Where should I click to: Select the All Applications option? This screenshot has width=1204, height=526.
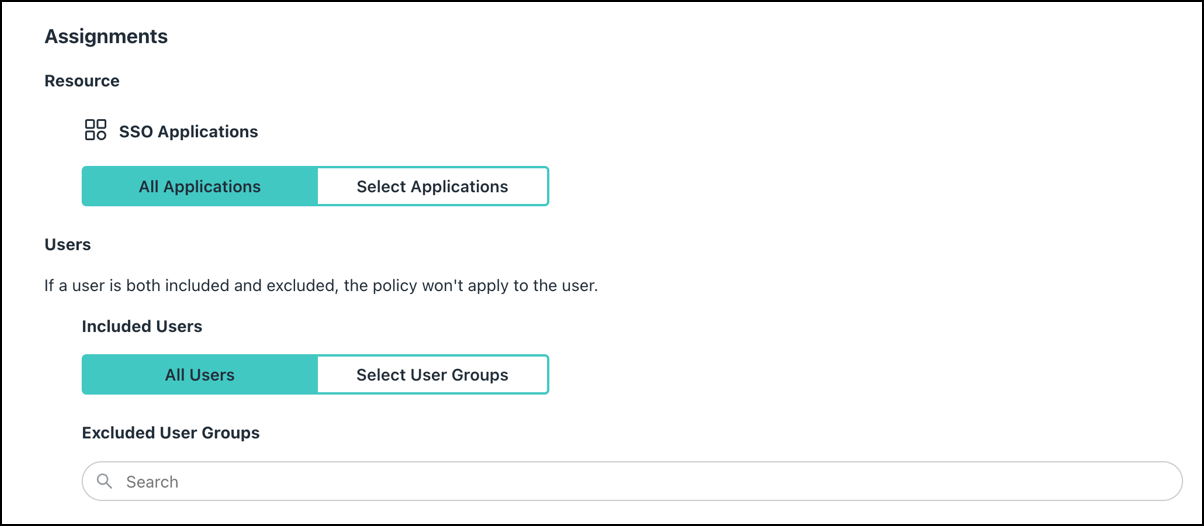[200, 187]
